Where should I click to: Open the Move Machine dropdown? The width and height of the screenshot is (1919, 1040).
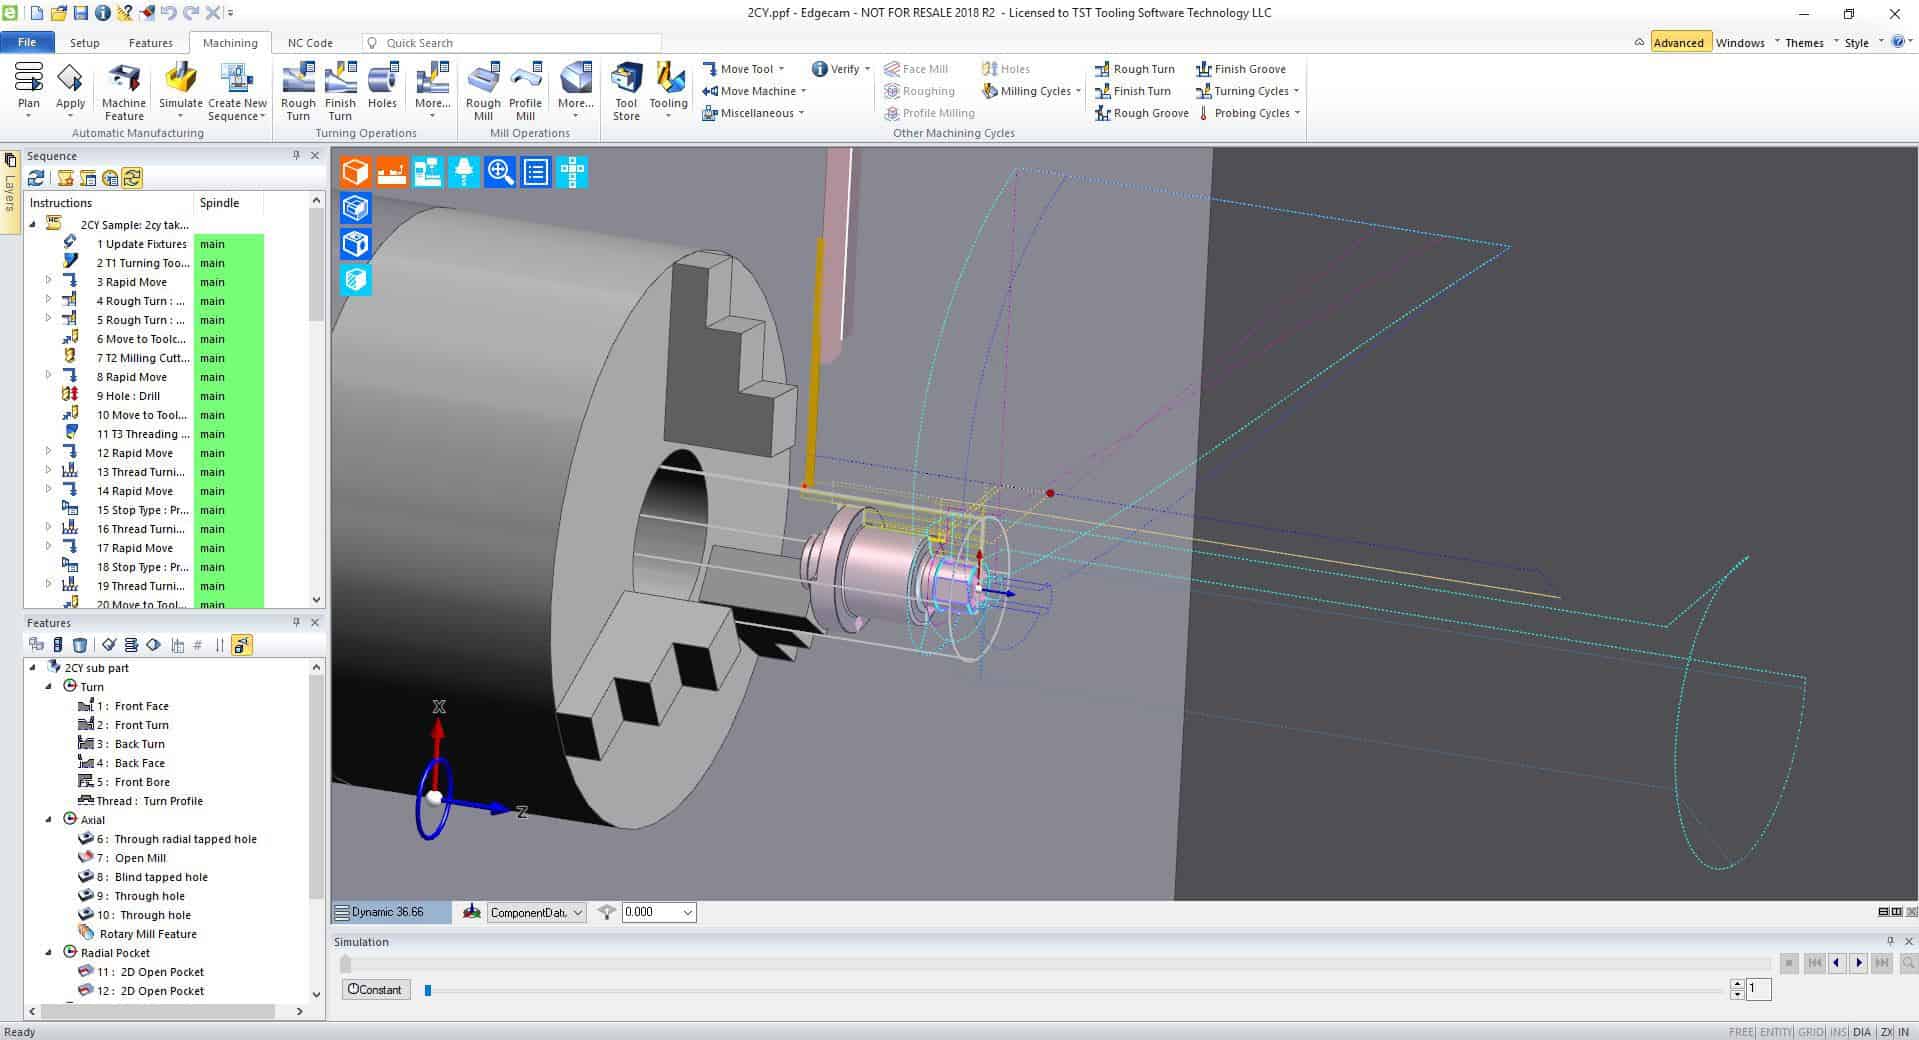[754, 91]
